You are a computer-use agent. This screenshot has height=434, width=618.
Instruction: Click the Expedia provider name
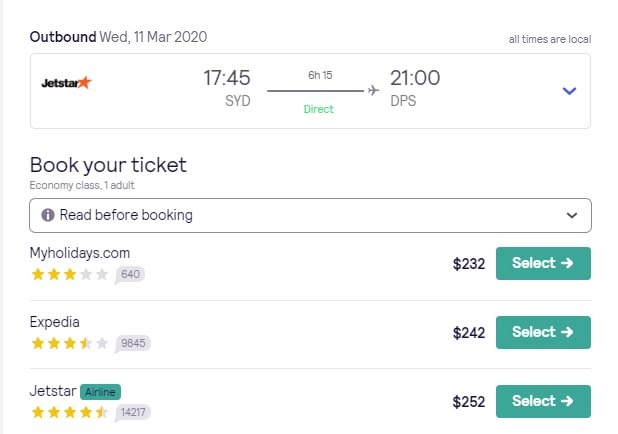coord(55,322)
